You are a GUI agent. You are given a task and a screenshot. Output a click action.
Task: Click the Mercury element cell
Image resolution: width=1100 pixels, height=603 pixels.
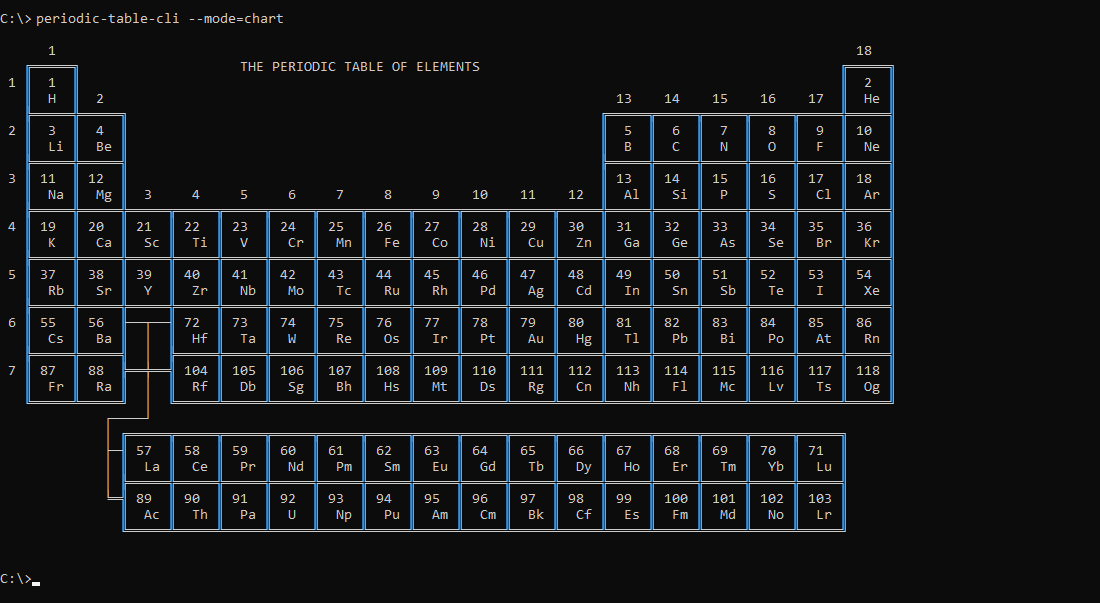pos(580,330)
